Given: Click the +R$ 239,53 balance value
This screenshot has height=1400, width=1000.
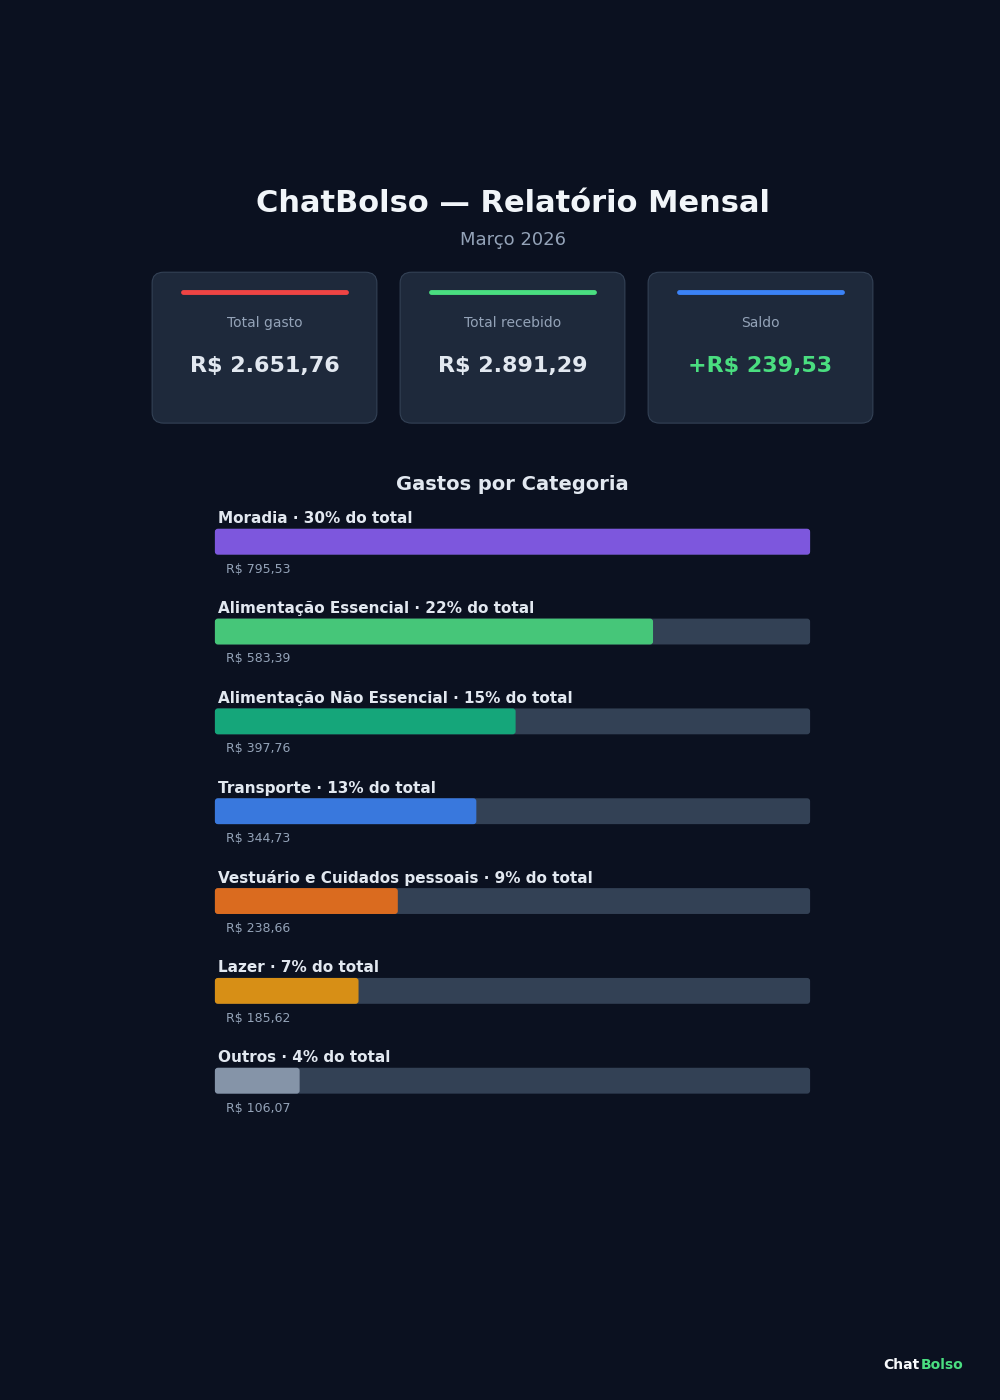Looking at the screenshot, I should tap(760, 366).
